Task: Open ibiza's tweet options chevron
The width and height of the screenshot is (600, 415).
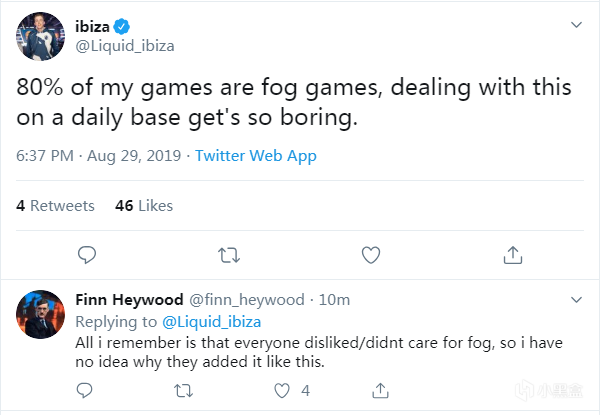Action: point(577,24)
